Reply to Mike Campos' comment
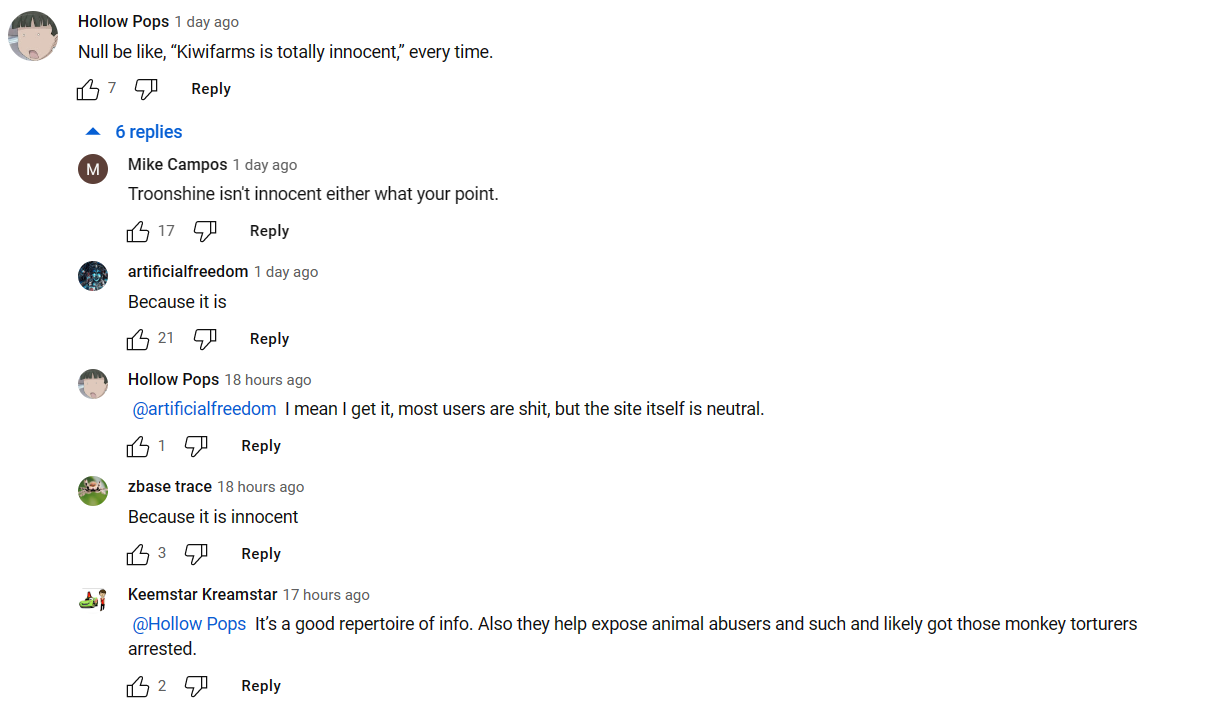 tap(269, 231)
